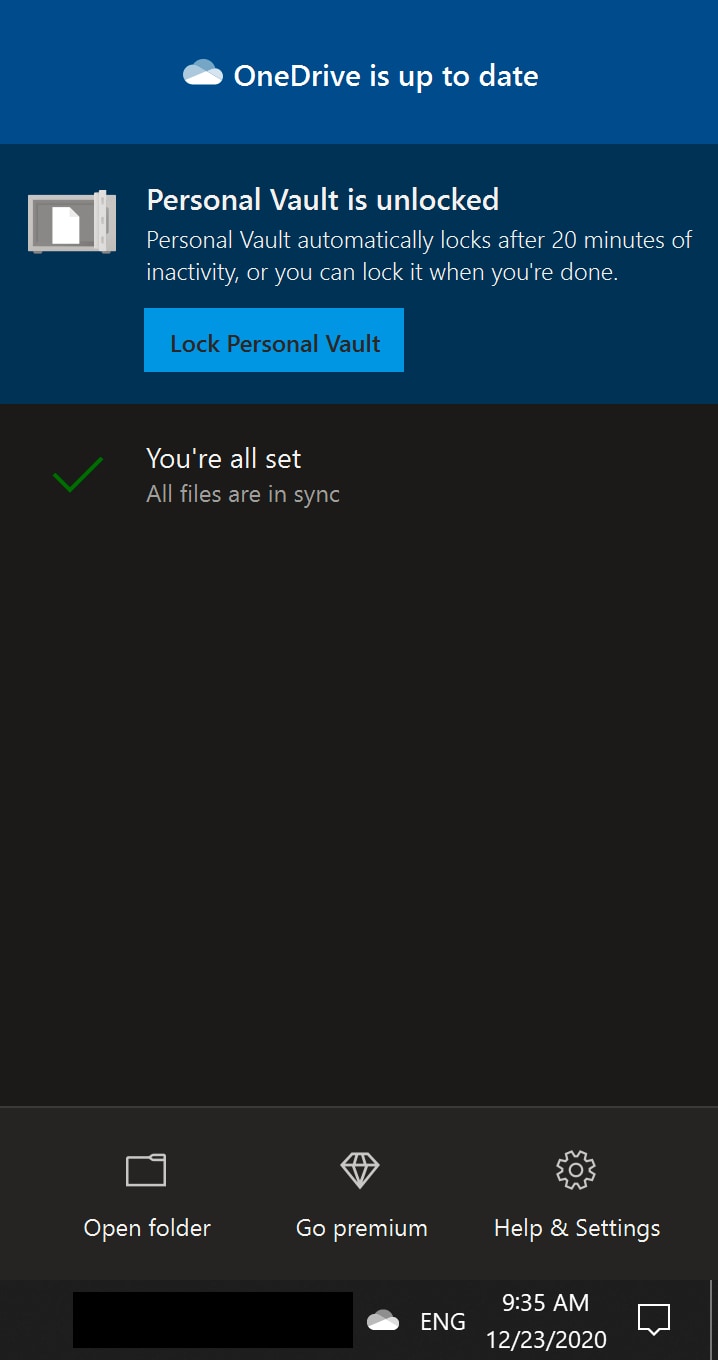Open the taskbar clock showing 9:35 AM
This screenshot has width=718, height=1360.
[546, 1303]
